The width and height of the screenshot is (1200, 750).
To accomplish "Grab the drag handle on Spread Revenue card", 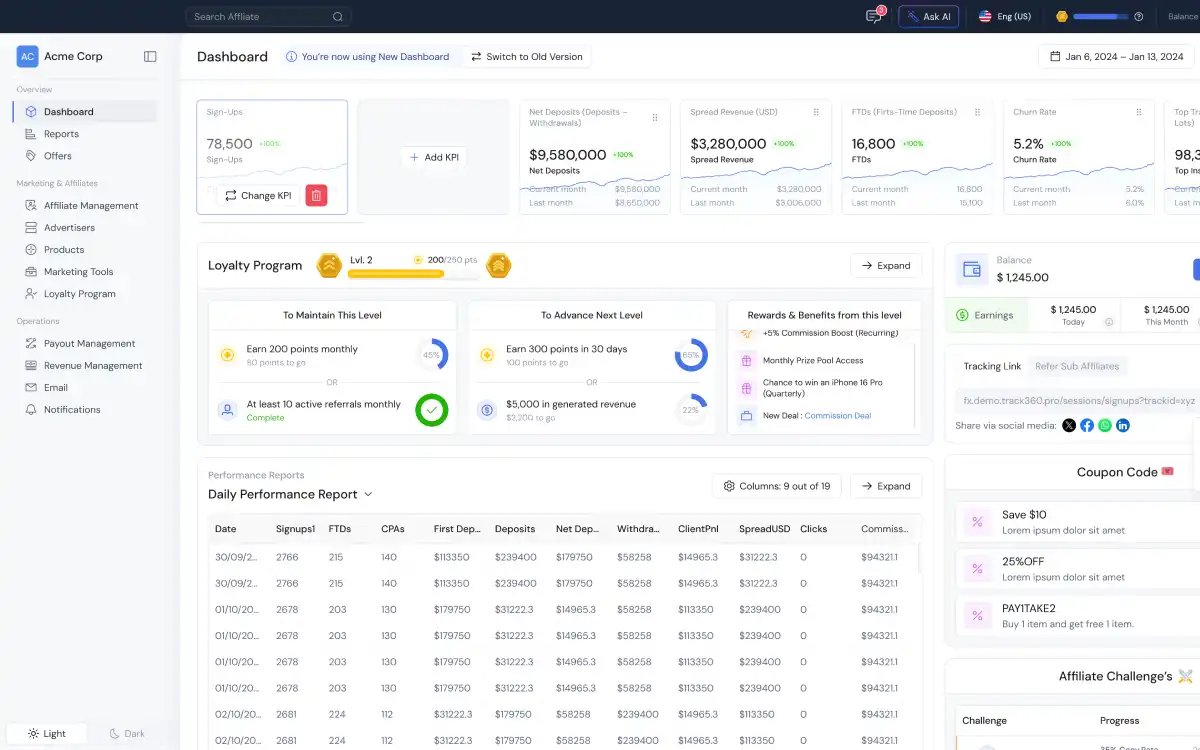I will point(816,112).
